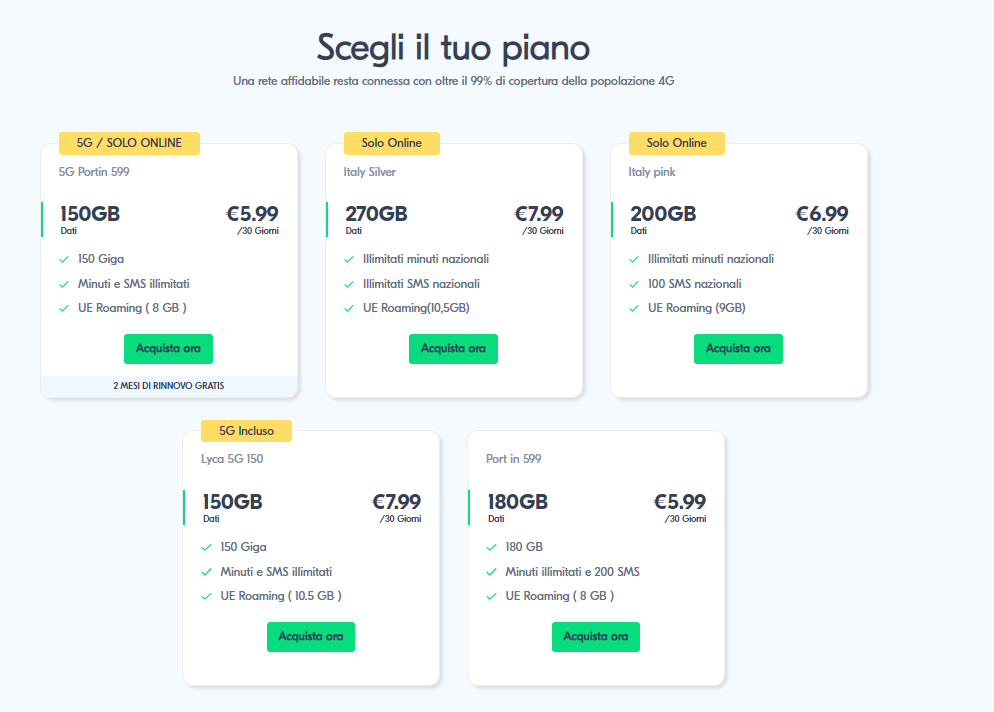Click checkmark next to Illimitati minuti nazionali in Italy Silver
The height and width of the screenshot is (712, 994).
coord(349,259)
